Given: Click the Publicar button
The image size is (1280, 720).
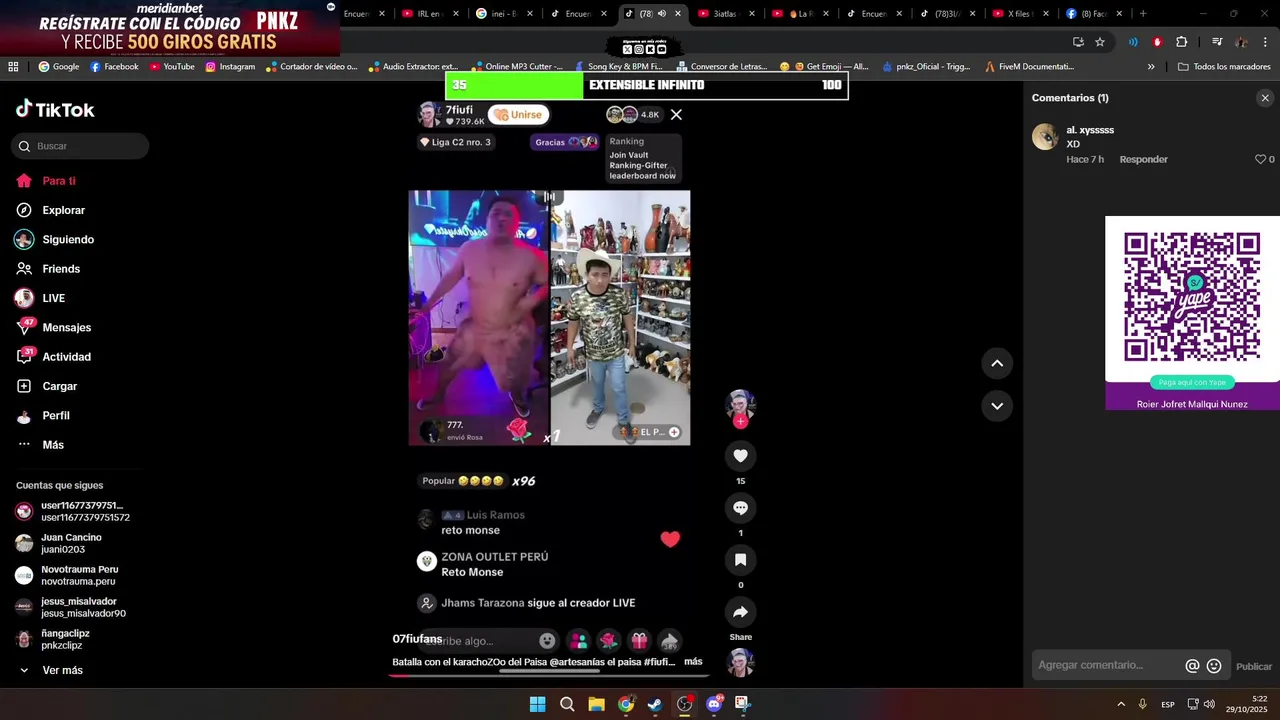Looking at the screenshot, I should coord(1254,667).
